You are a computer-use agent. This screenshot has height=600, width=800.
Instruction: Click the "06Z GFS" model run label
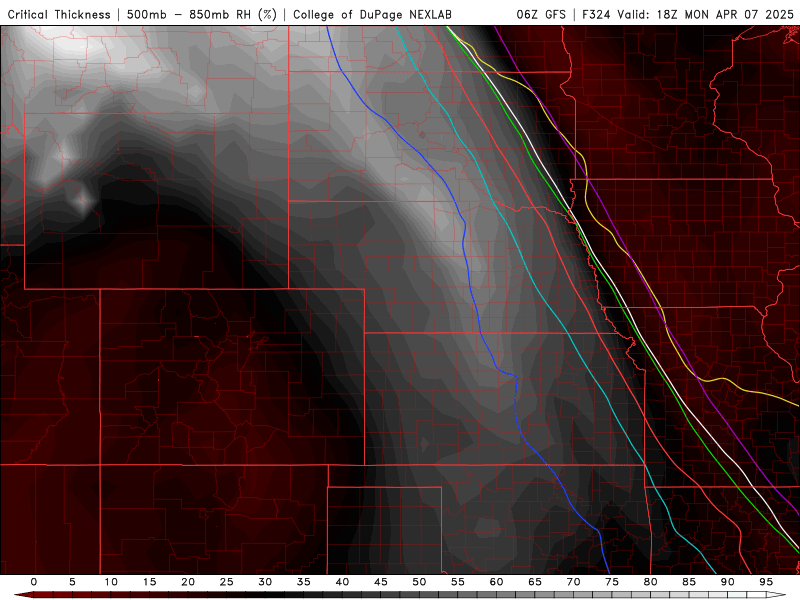(541, 14)
